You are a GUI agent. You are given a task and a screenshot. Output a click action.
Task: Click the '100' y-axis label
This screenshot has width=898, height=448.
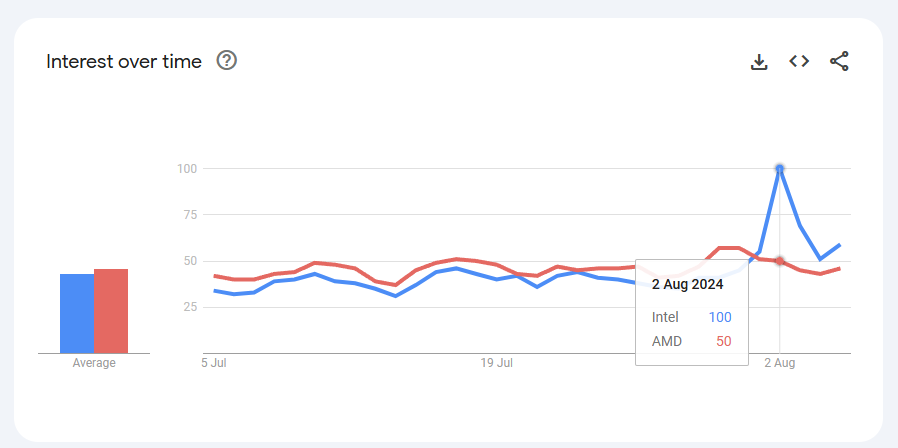point(187,168)
